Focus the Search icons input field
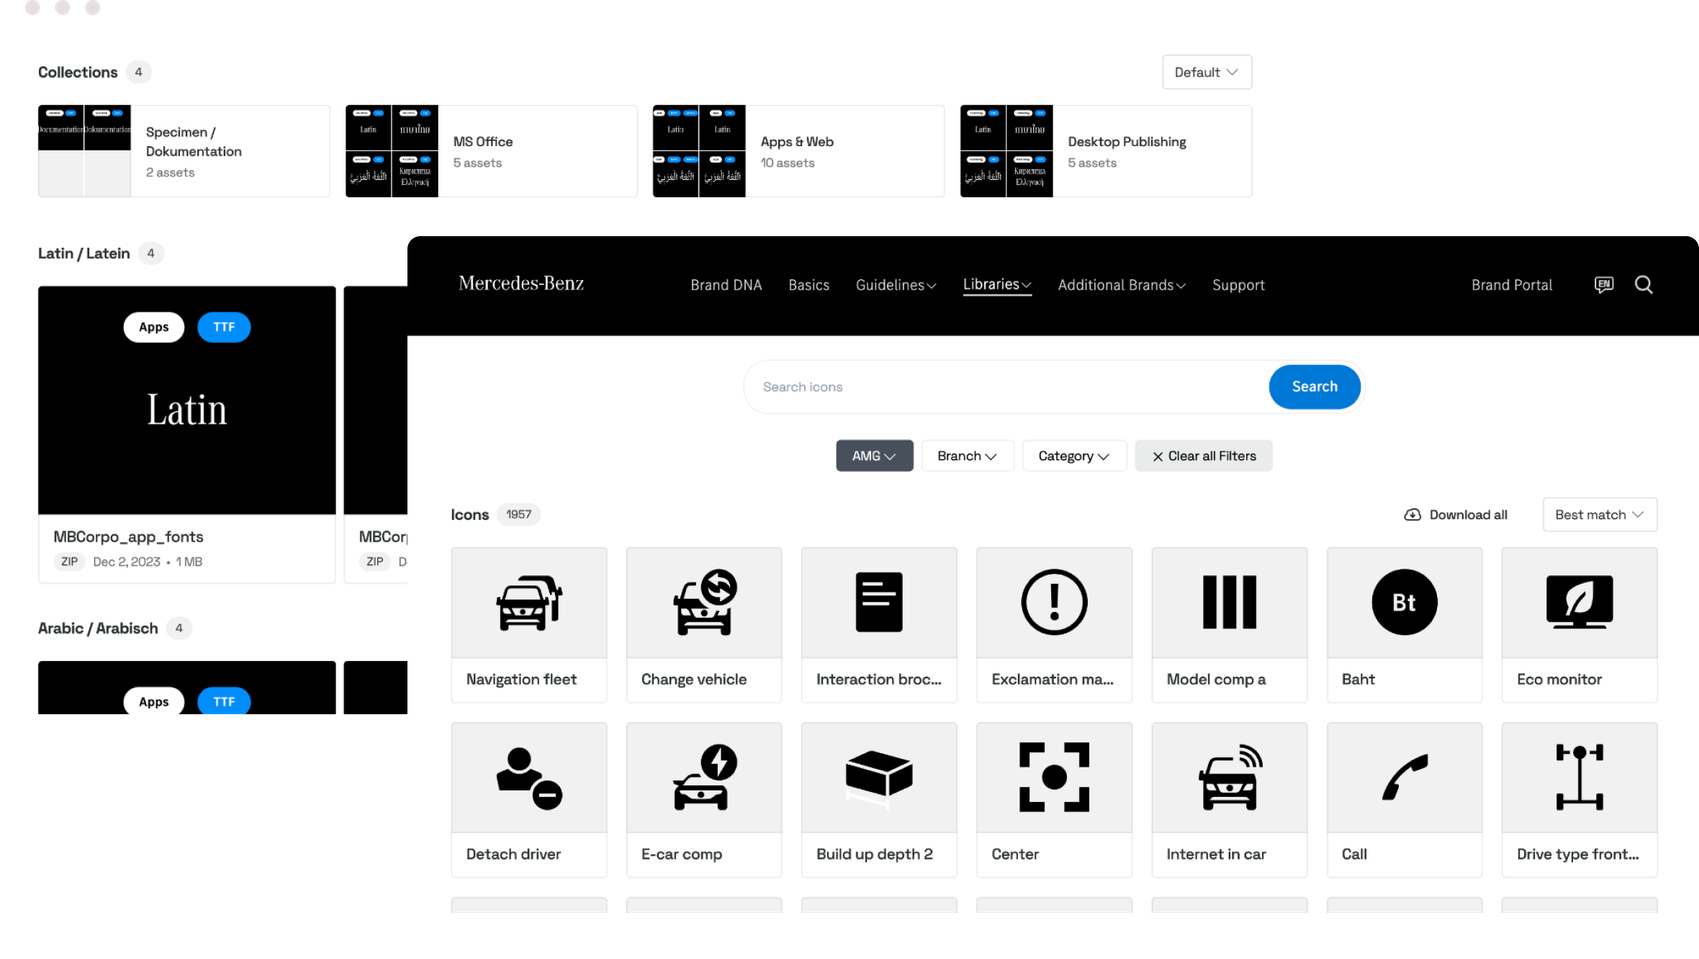Viewport: 1699px width, 959px height. point(1008,387)
